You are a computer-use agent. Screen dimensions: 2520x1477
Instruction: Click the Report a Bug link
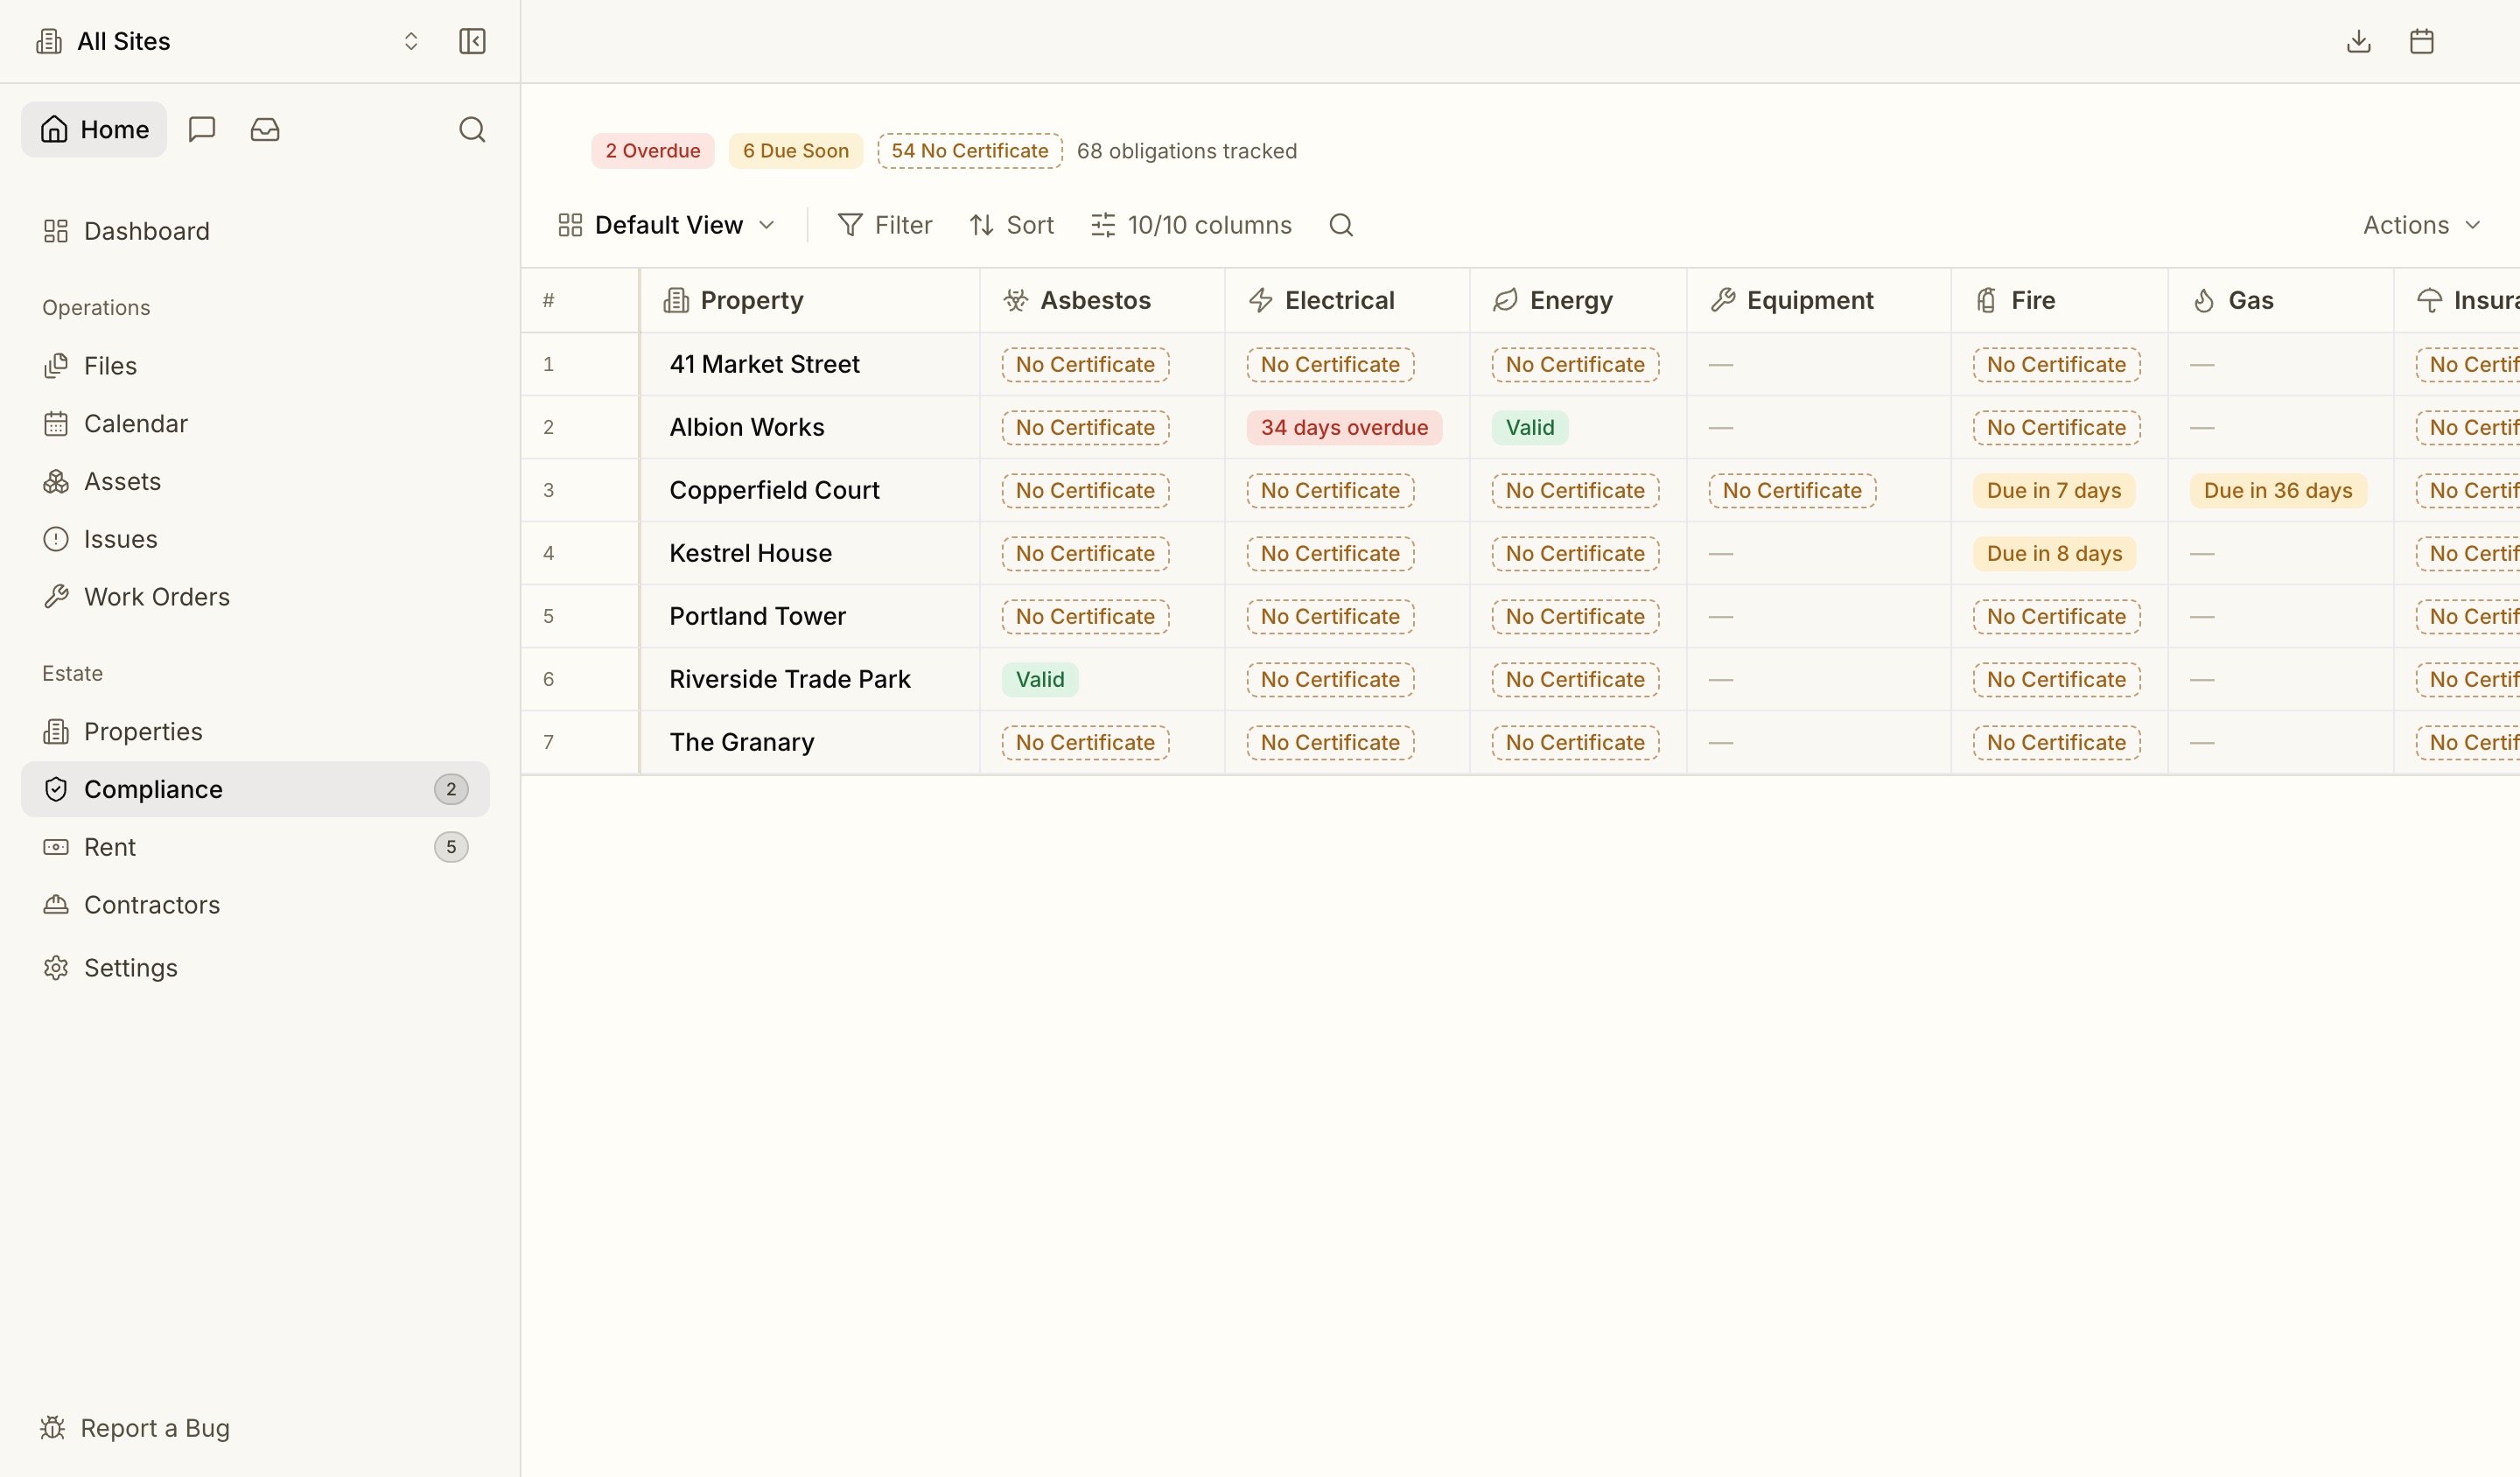point(135,1428)
